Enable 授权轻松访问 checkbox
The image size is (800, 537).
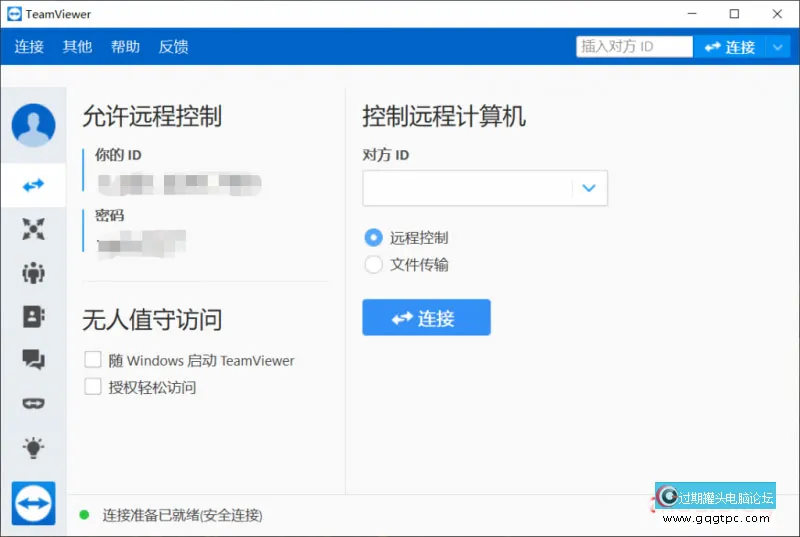click(93, 387)
